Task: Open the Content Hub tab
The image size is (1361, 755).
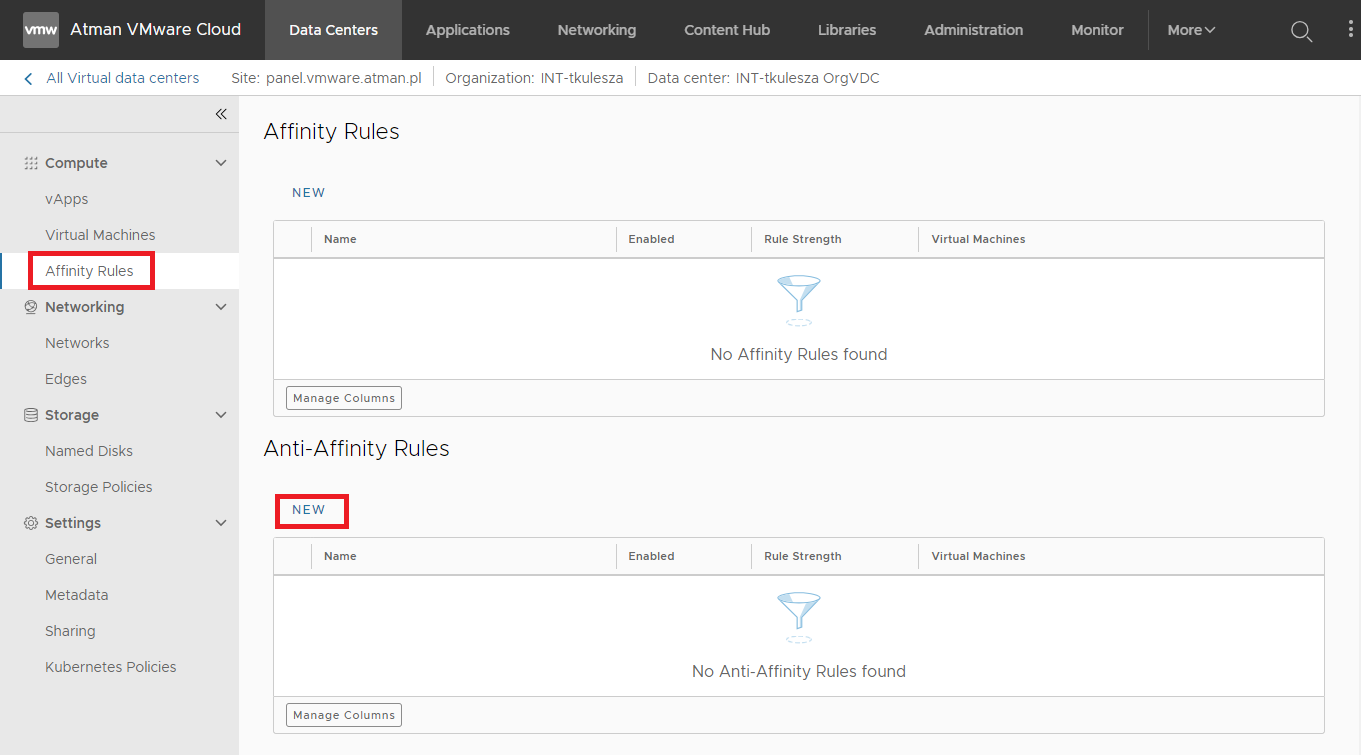Action: point(727,30)
